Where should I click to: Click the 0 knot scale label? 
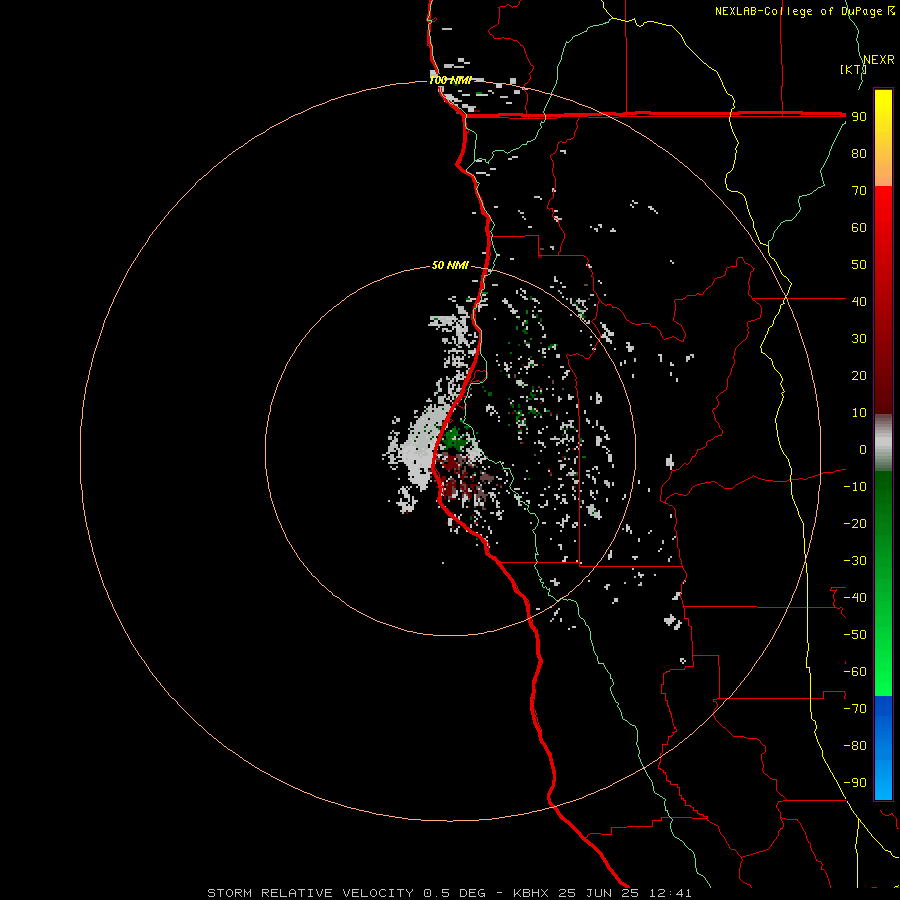863,449
